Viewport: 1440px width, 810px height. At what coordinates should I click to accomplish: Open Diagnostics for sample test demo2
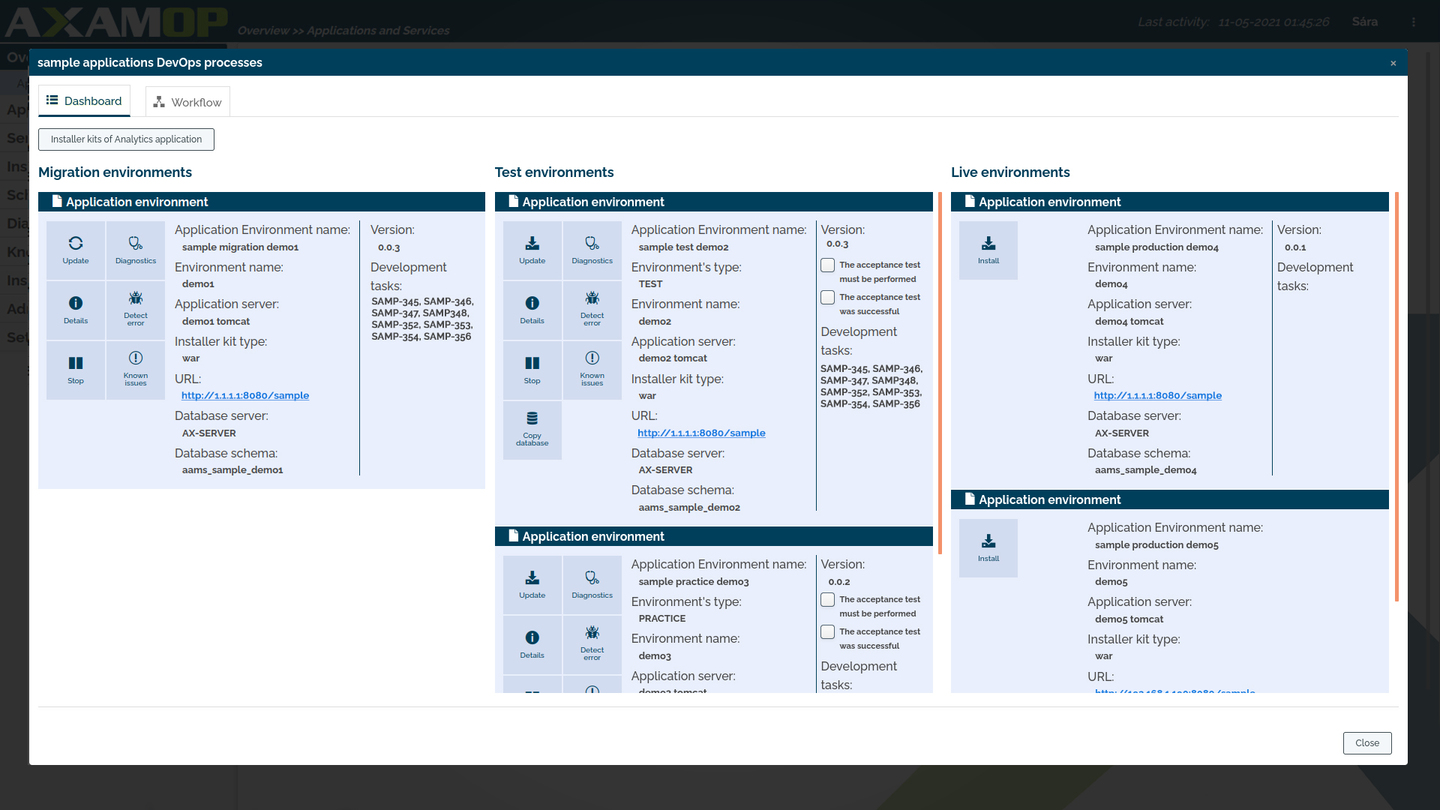pyautogui.click(x=592, y=250)
